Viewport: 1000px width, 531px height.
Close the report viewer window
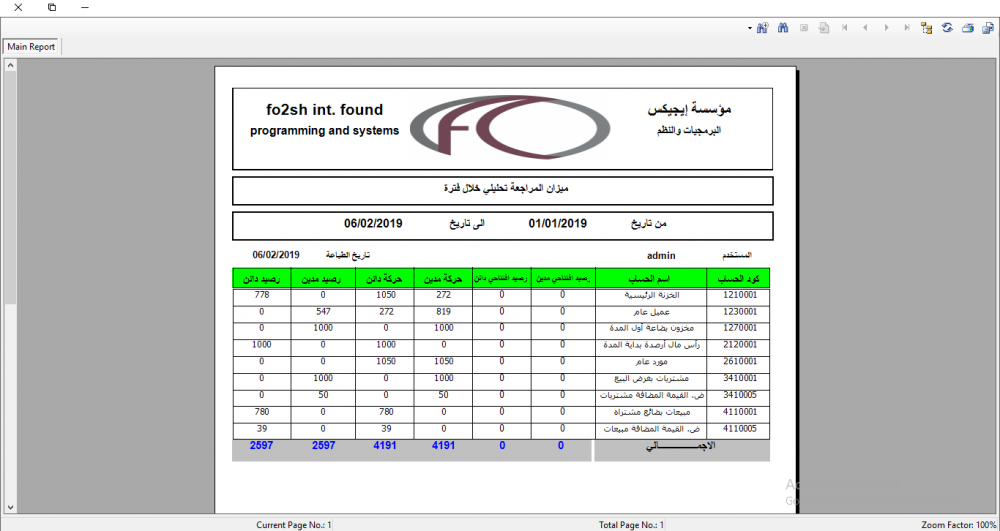(18, 8)
